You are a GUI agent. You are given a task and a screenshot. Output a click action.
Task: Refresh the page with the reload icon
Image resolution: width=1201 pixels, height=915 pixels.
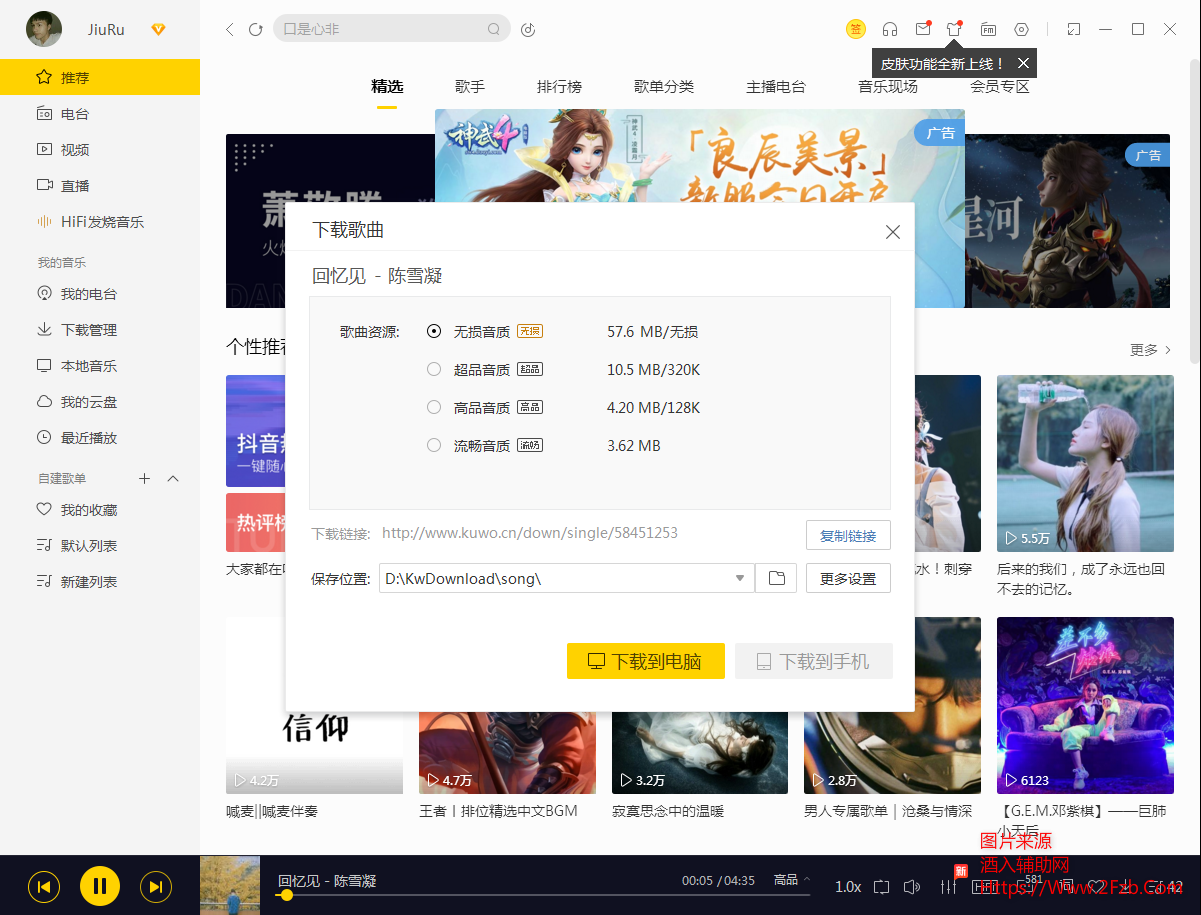[x=256, y=30]
